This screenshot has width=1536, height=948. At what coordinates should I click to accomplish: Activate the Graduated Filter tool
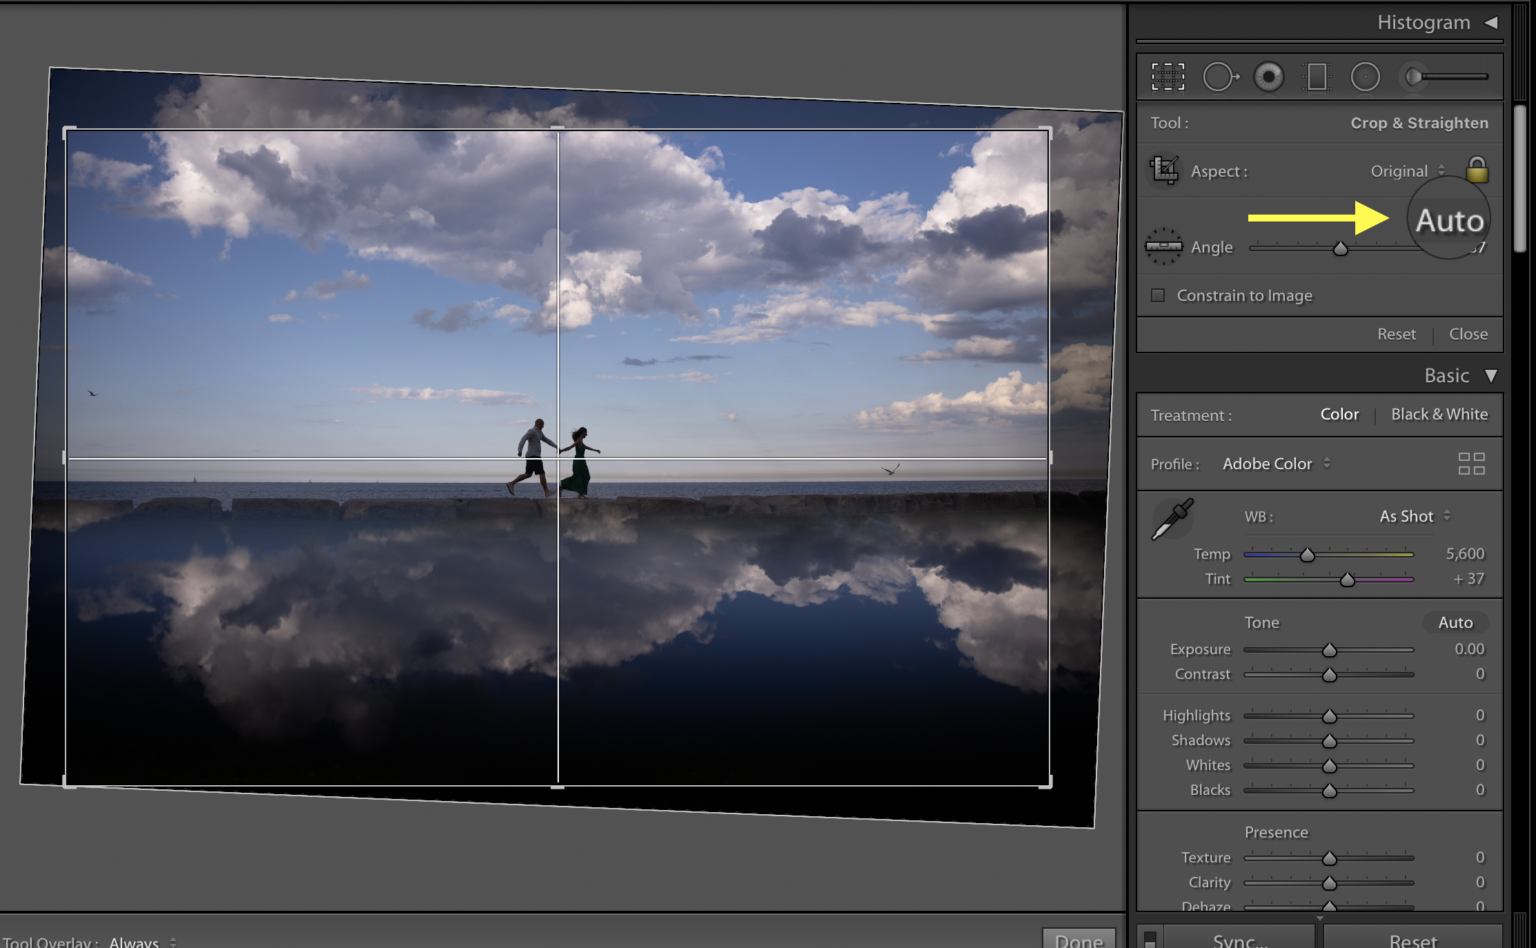point(1316,76)
